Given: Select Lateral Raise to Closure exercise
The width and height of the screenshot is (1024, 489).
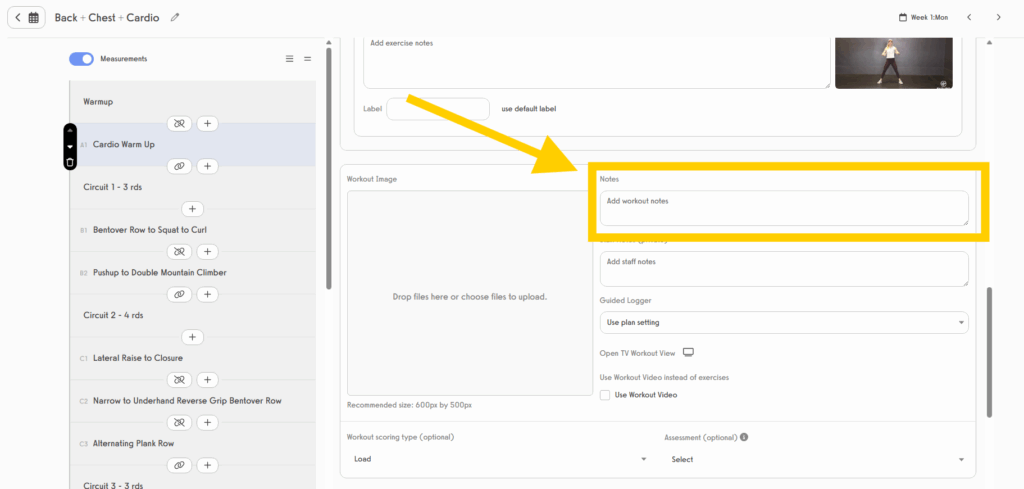Looking at the screenshot, I should coord(138,358).
